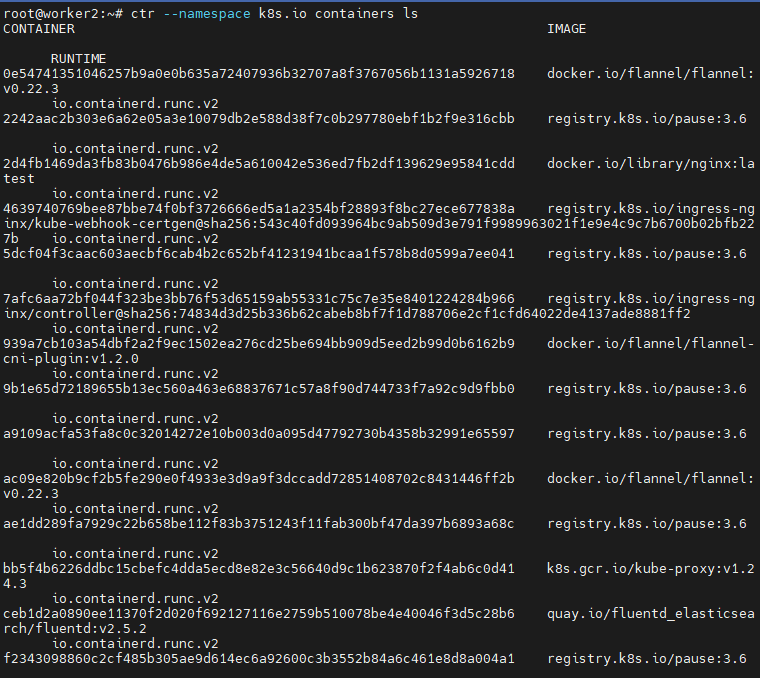Image resolution: width=760 pixels, height=678 pixels.
Task: Click quay.io/fluentd_elasticsearch image name
Action: pyautogui.click(x=651, y=614)
